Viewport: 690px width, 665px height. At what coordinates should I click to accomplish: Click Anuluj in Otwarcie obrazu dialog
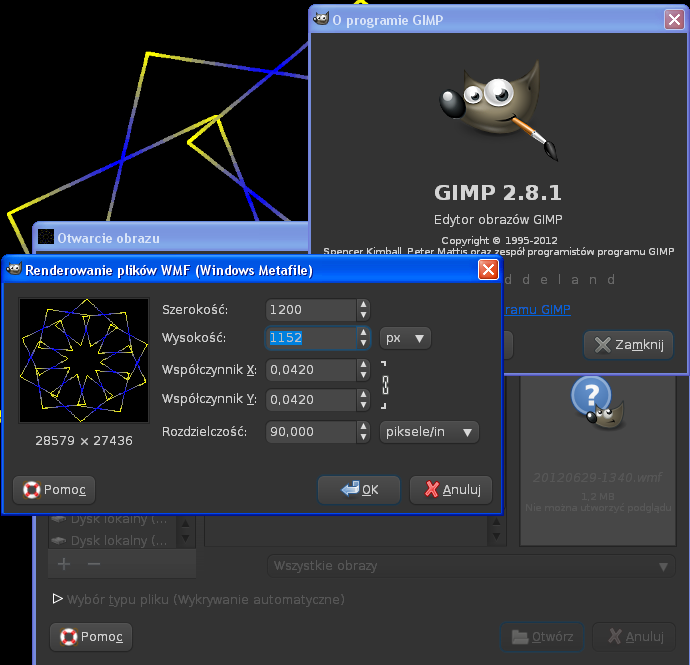(634, 636)
